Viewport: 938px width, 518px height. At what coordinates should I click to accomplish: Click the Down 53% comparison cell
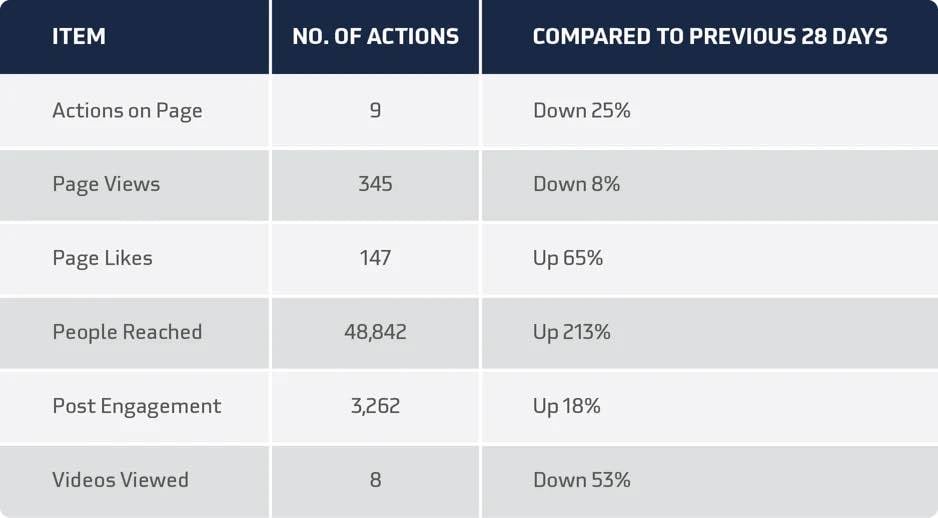tap(581, 480)
